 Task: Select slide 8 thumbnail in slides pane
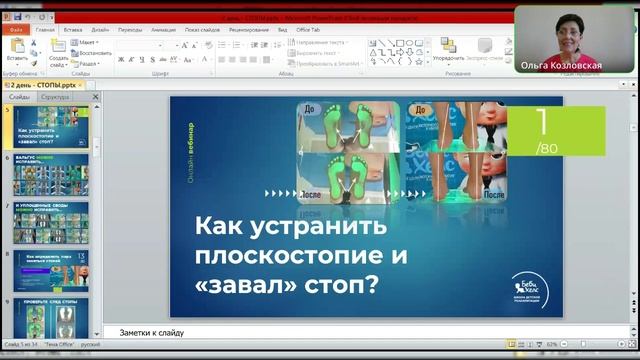pyautogui.click(x=51, y=271)
